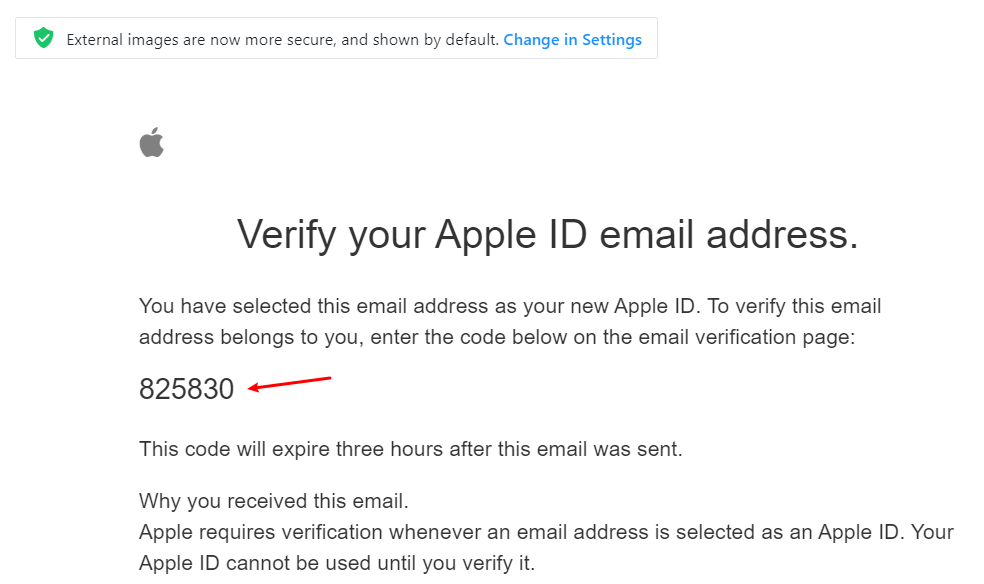Click the gray Apple logo
Viewport: 984px width, 584px height.
click(x=151, y=142)
